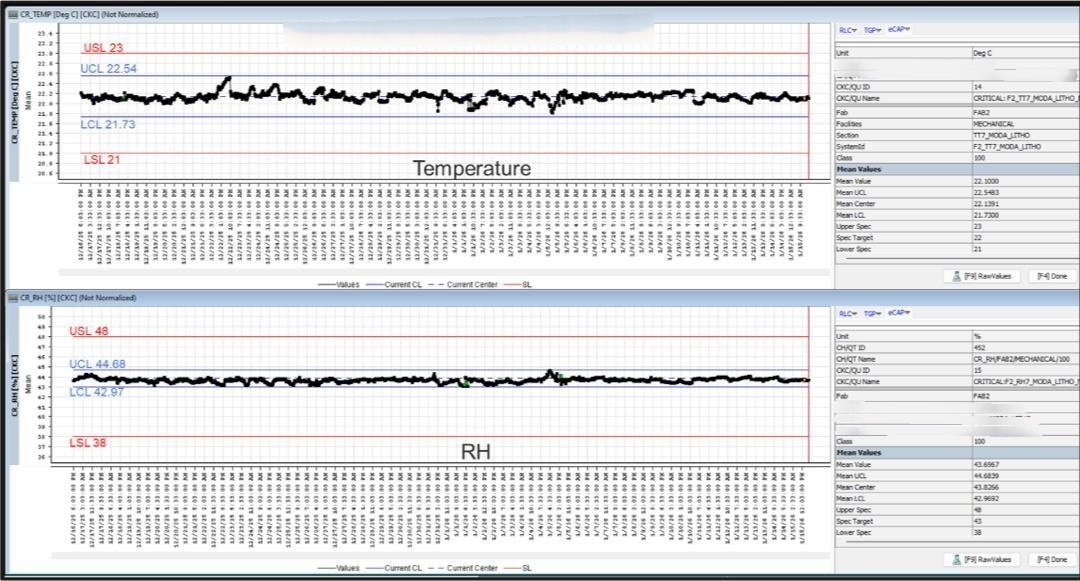Select the Mean Value cell '43.6967'

coord(1025,465)
